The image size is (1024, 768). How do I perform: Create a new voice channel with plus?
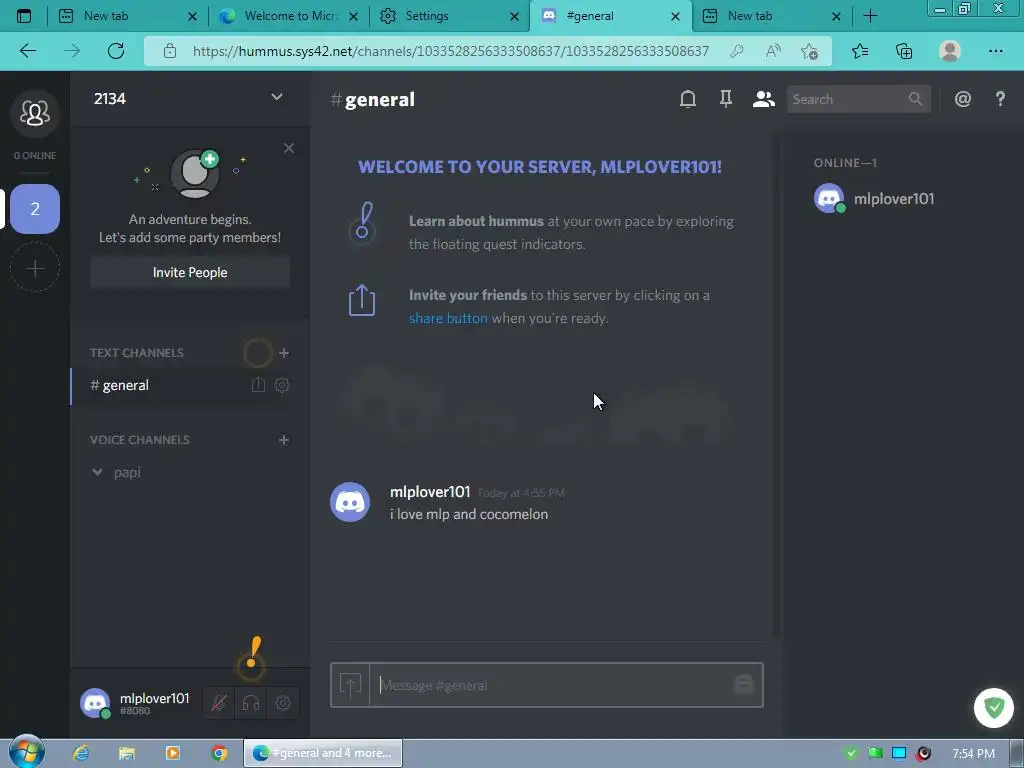[283, 440]
